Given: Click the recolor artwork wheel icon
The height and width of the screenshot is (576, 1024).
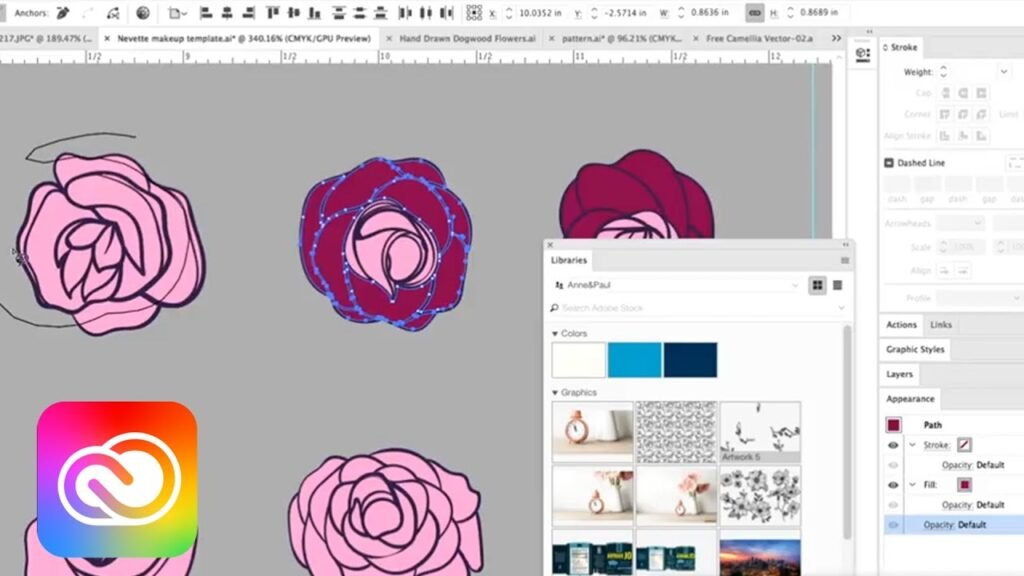Looking at the screenshot, I should point(143,12).
